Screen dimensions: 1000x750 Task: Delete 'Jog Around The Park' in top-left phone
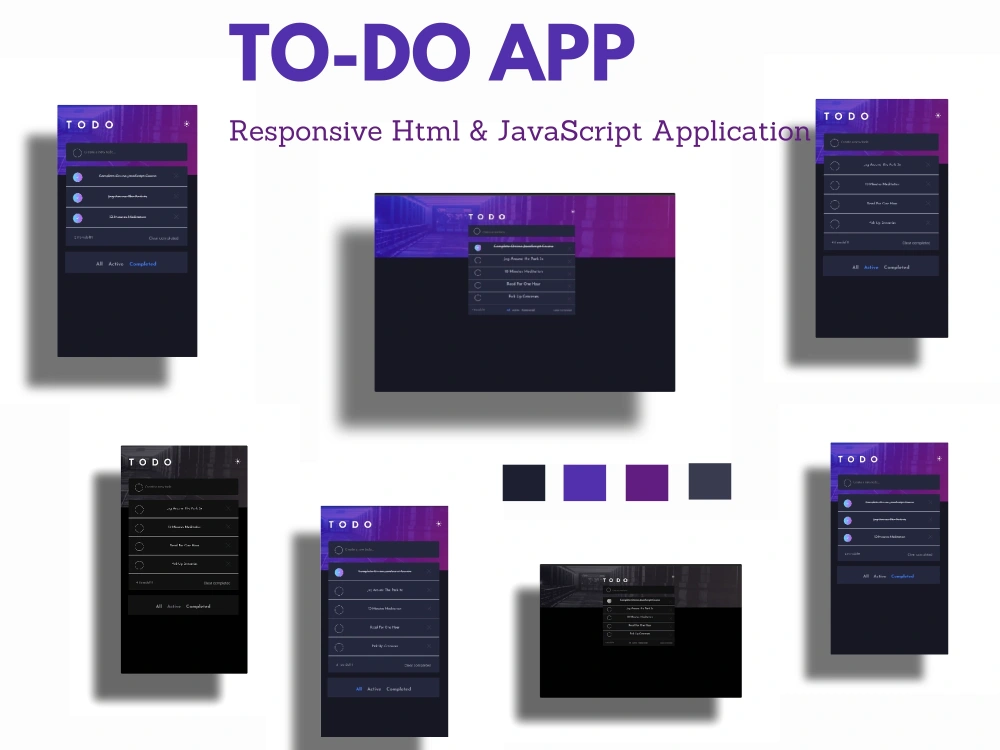[x=176, y=196]
